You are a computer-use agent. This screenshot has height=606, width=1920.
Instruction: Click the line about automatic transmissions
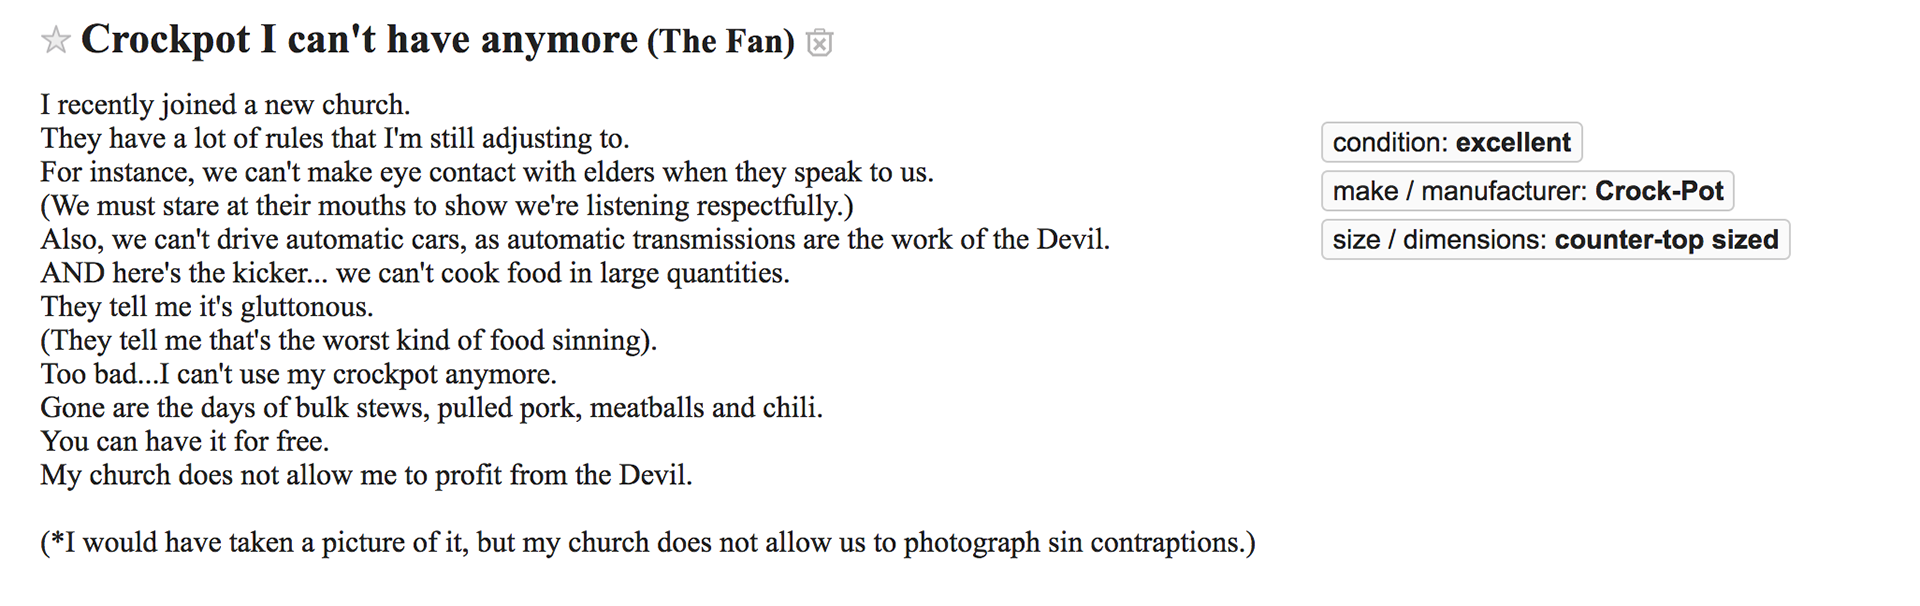coord(575,240)
